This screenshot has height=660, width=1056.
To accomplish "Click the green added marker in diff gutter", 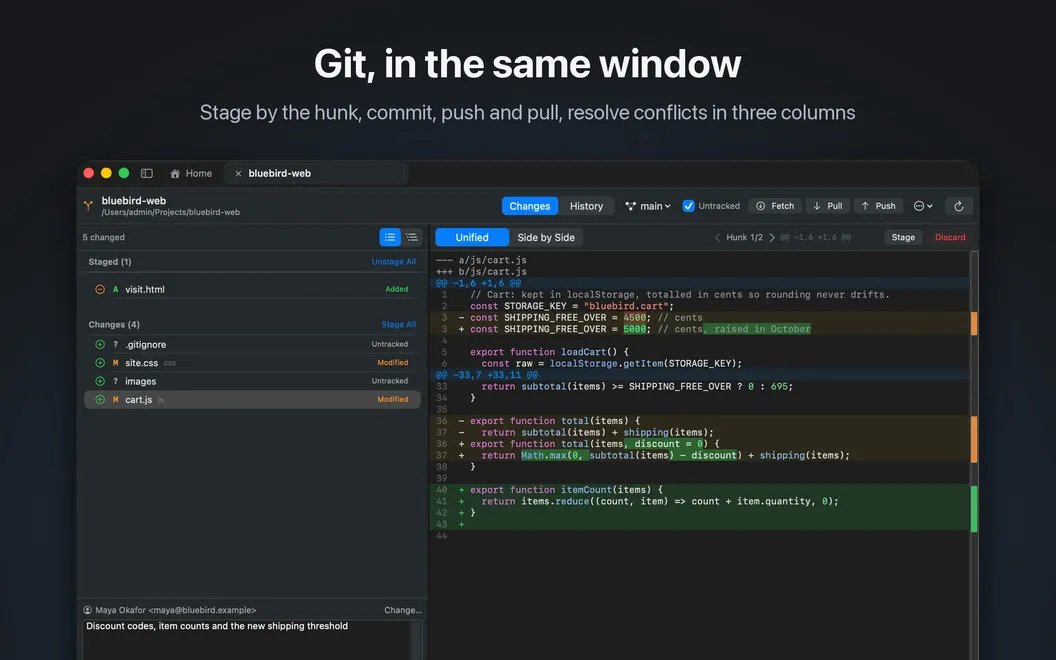I will [974, 508].
